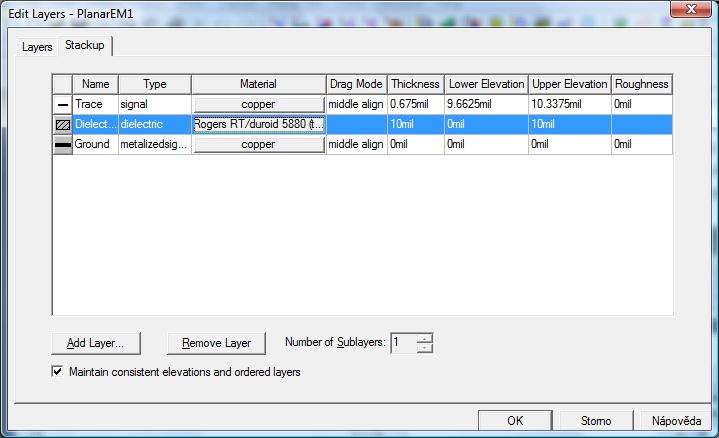
Task: Click the Thickness column header
Action: point(415,84)
